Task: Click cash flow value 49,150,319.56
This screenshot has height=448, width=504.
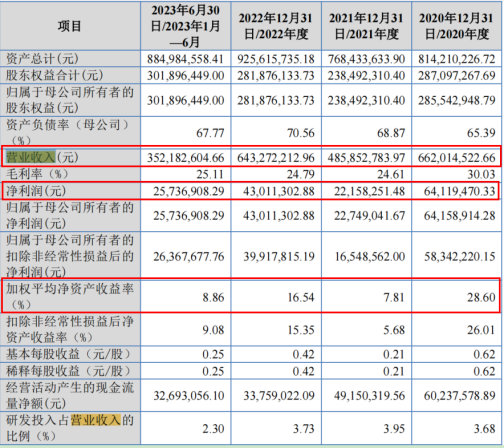Action: point(369,396)
